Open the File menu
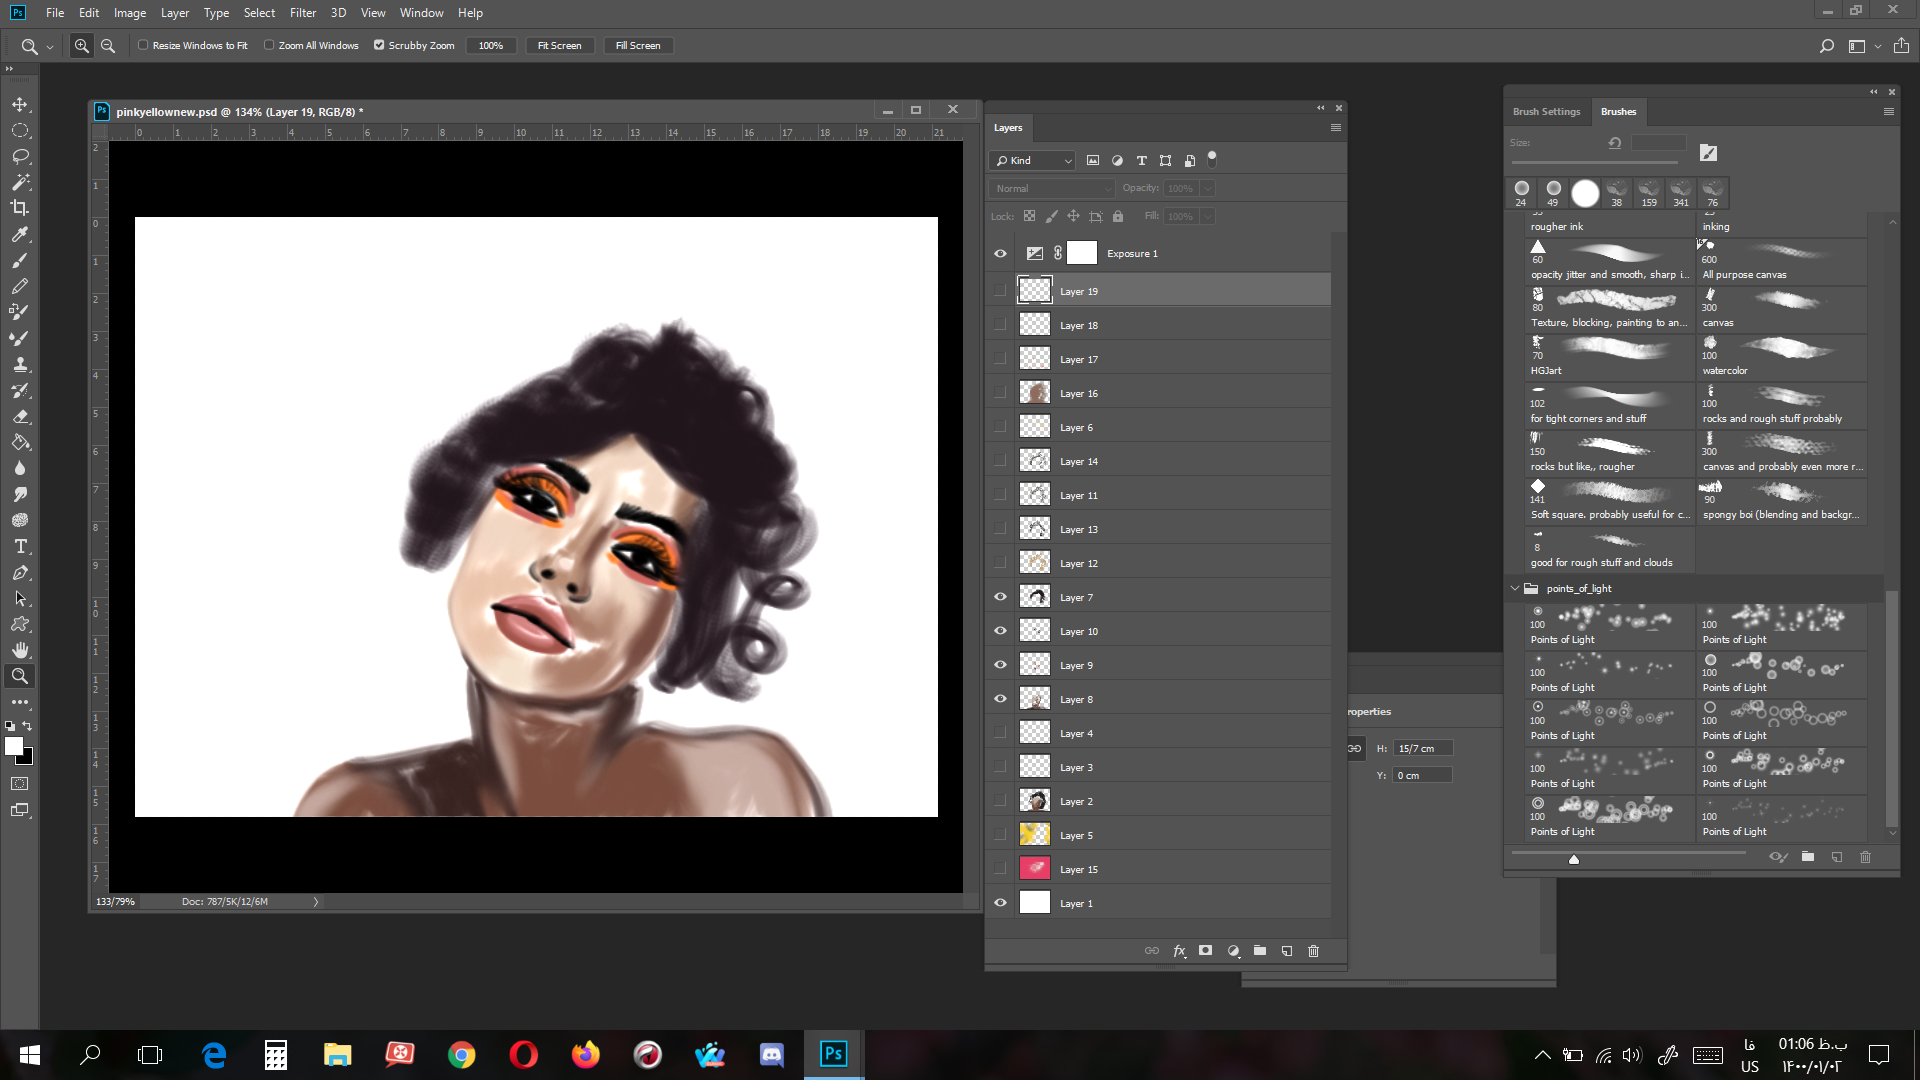Screen dimensions: 1920x1080 pyautogui.click(x=55, y=13)
